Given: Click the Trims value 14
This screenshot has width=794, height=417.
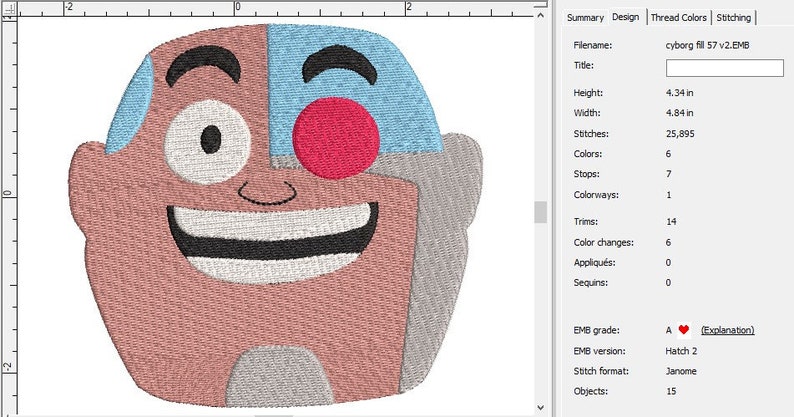Looking at the screenshot, I should 671,221.
